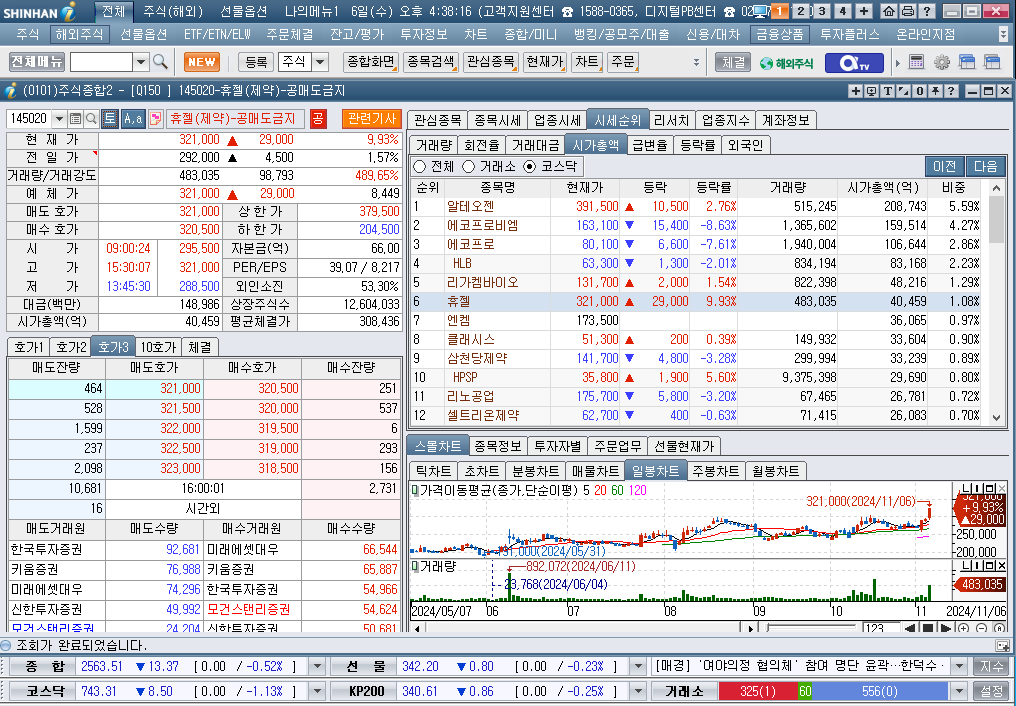The height and width of the screenshot is (706, 1016).
Task: Click the printer icon in the title bar
Action: [908, 11]
